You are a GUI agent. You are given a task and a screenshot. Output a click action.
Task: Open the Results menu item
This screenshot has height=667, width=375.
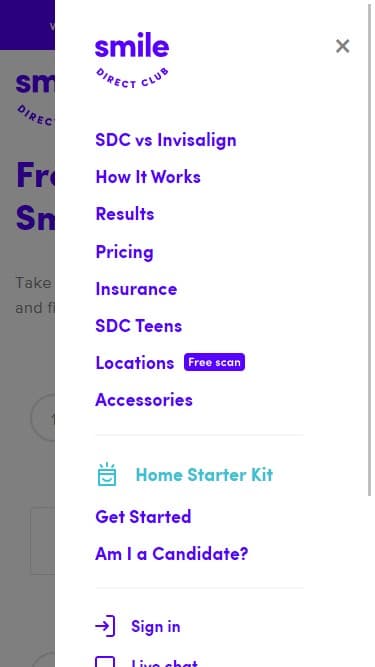(x=125, y=214)
